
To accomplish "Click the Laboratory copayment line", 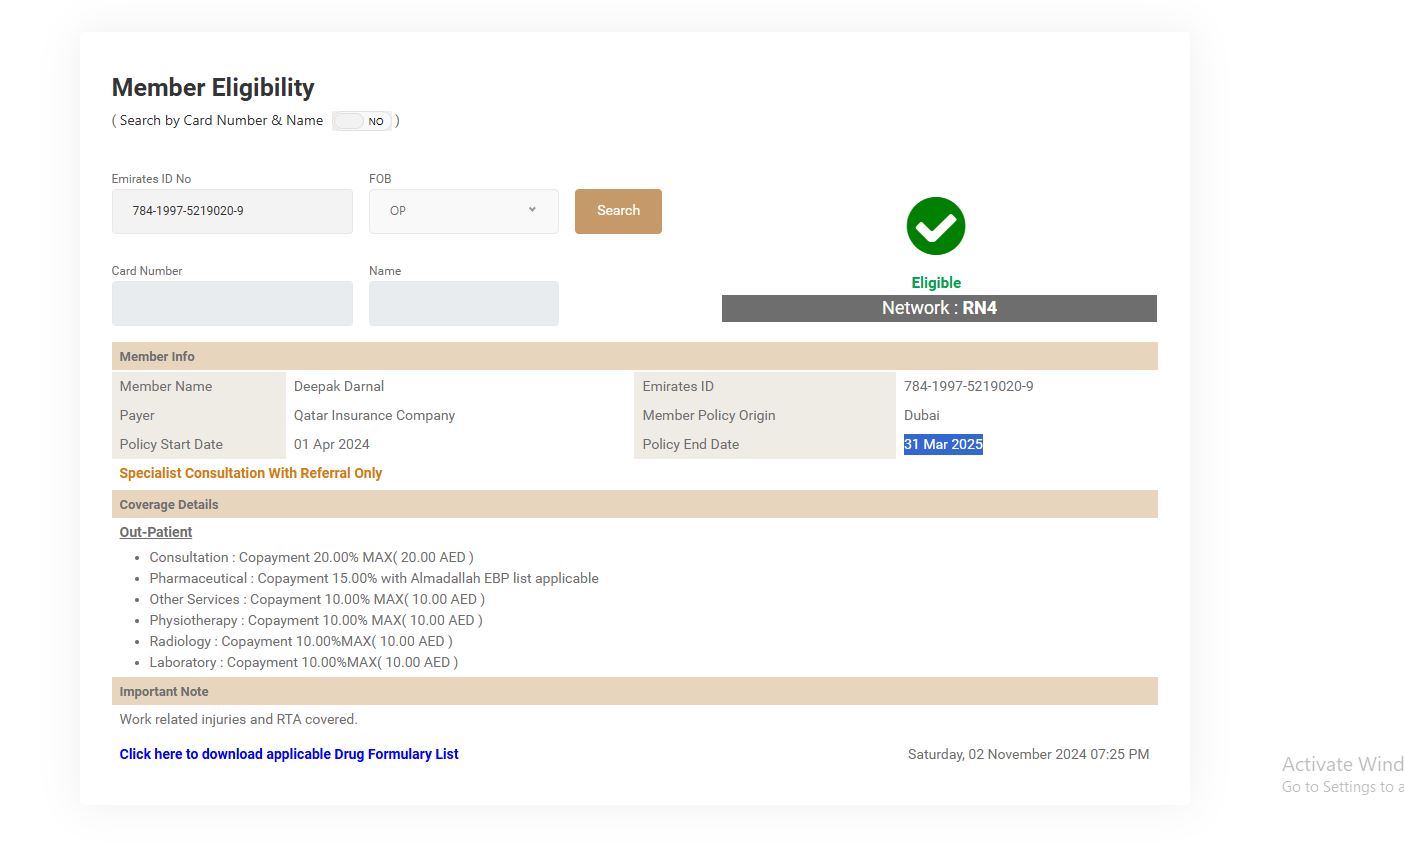I will 304,662.
